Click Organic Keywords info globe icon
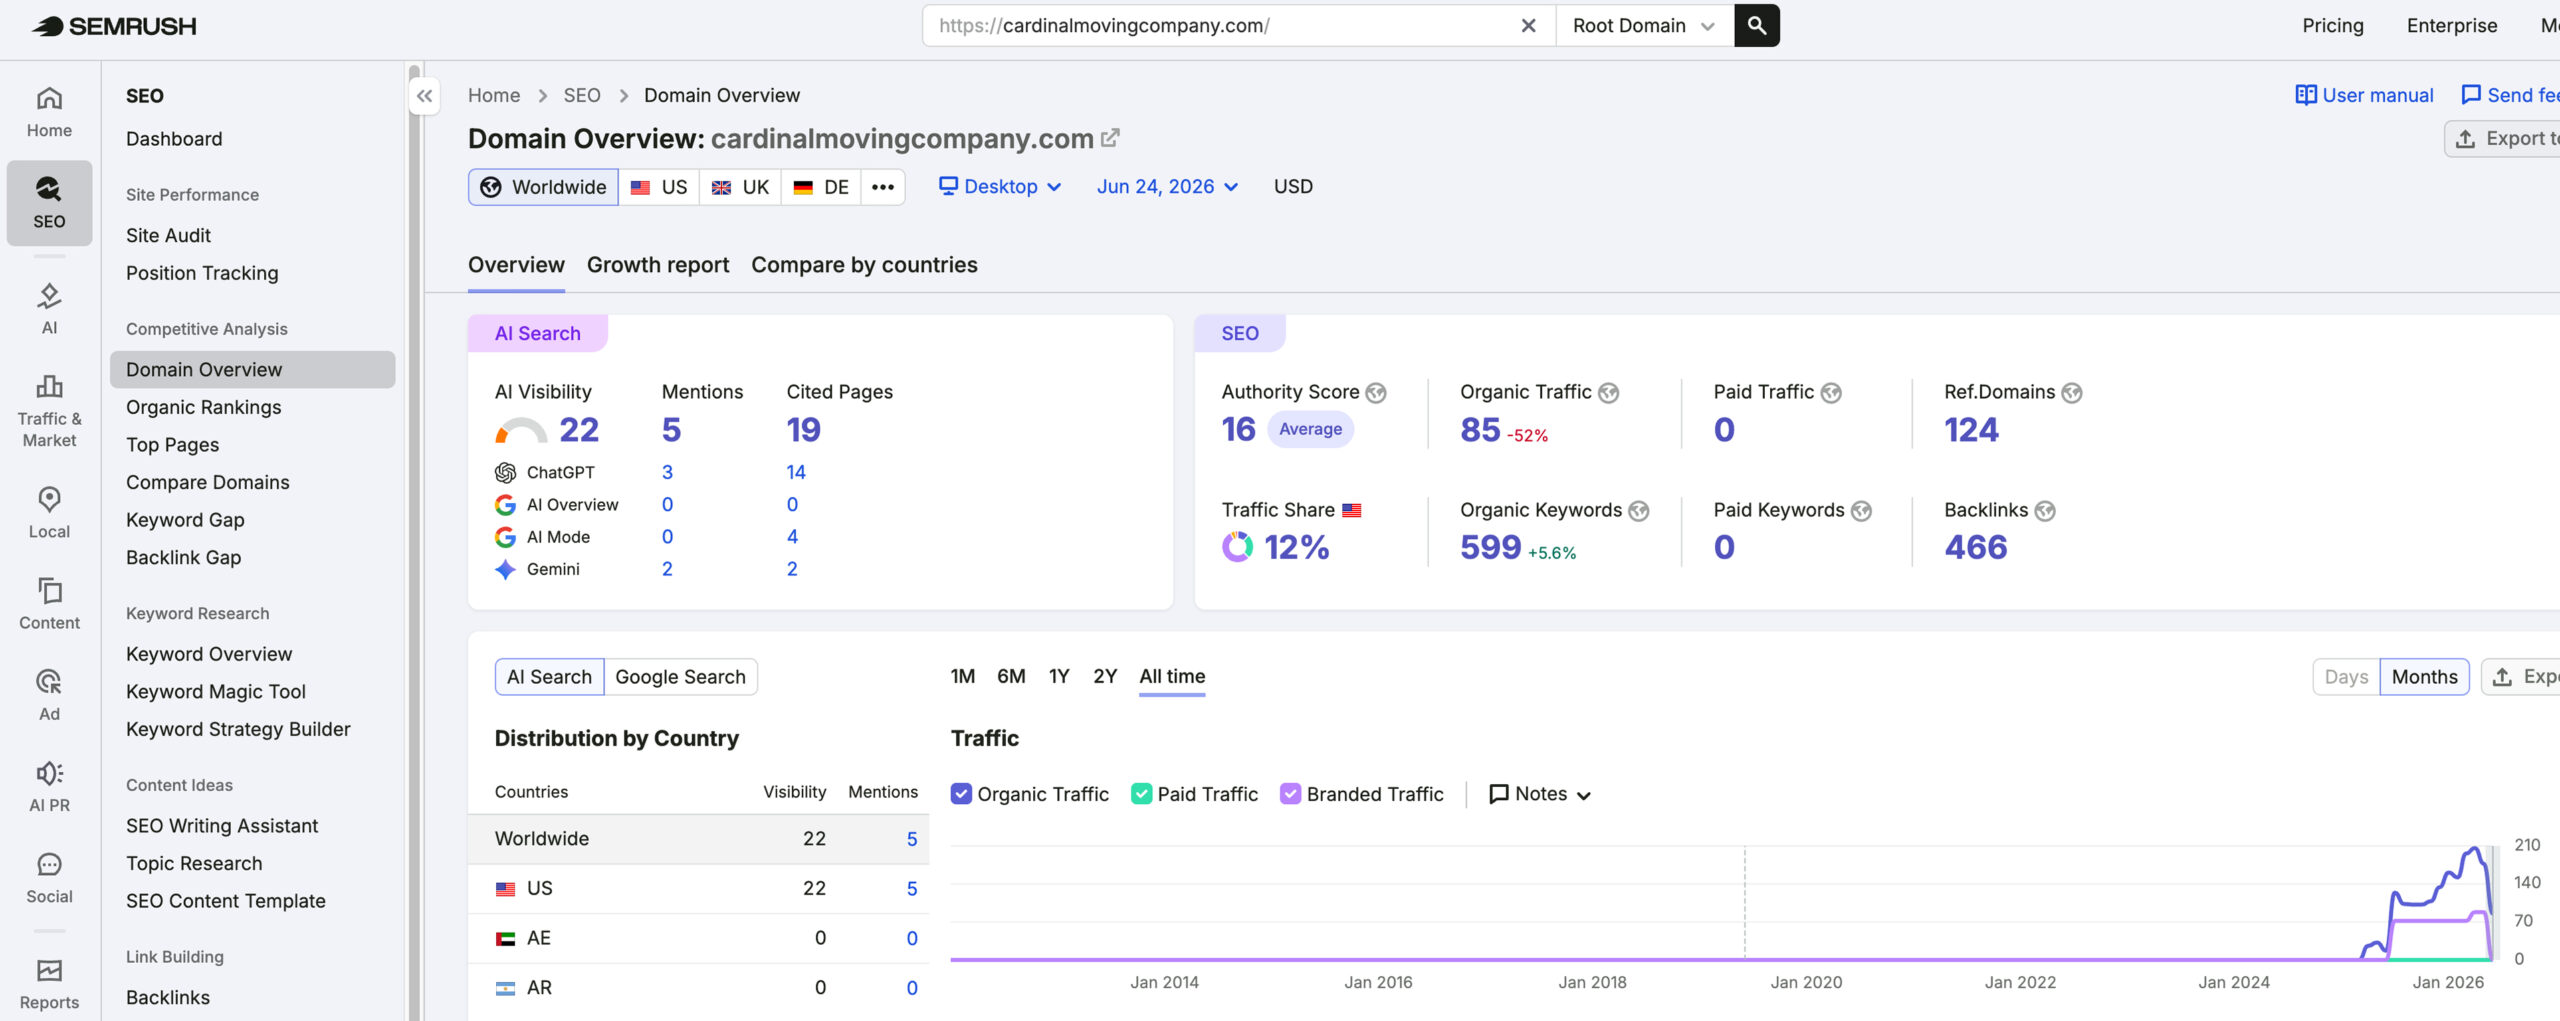The width and height of the screenshot is (2560, 1021). coord(1639,511)
